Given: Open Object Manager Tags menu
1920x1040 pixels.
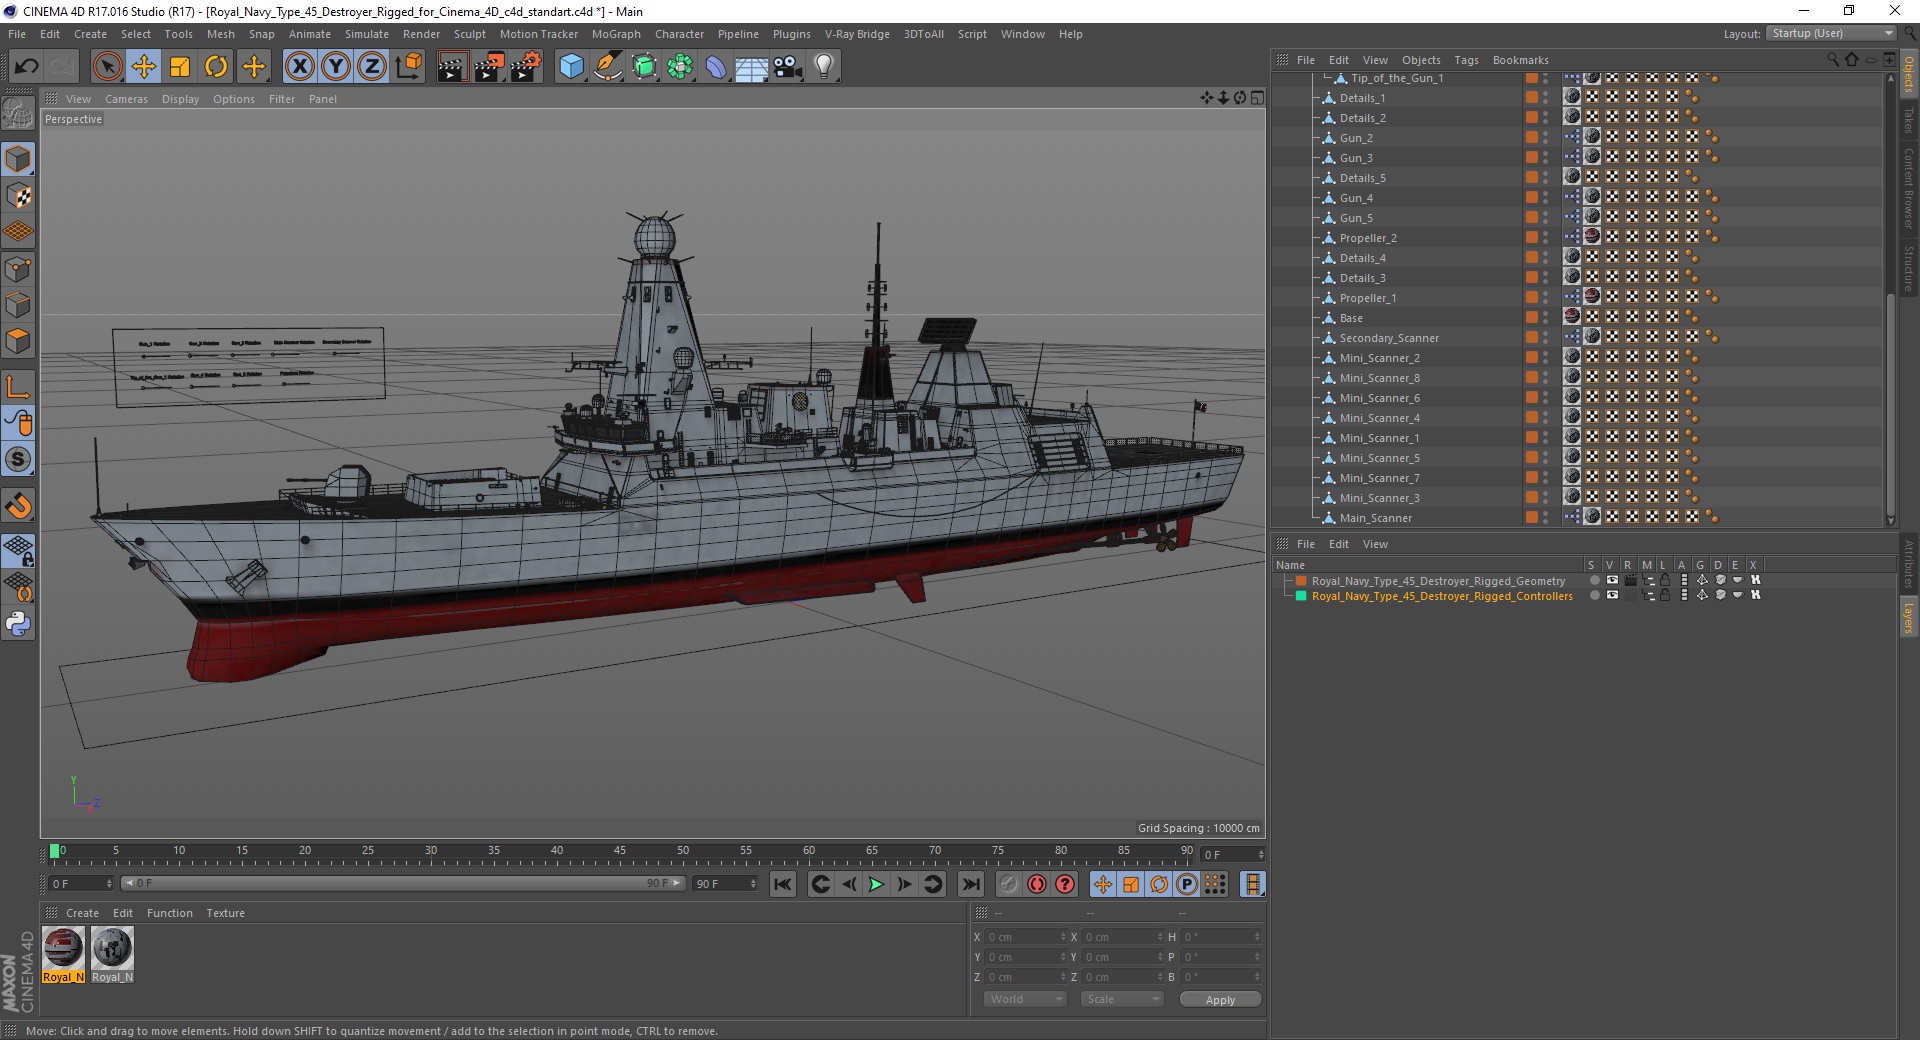Looking at the screenshot, I should pyautogui.click(x=1466, y=60).
